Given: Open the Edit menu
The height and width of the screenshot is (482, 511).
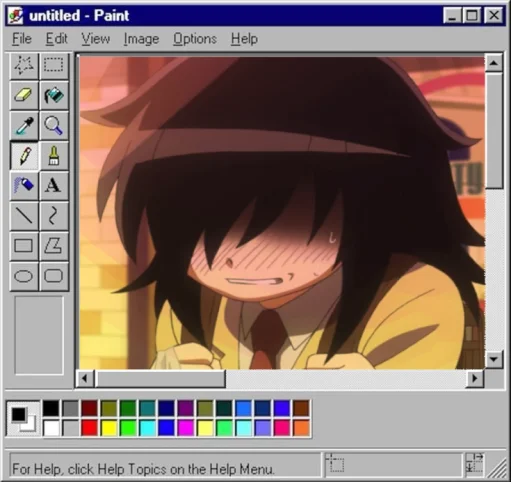Looking at the screenshot, I should click(x=56, y=39).
